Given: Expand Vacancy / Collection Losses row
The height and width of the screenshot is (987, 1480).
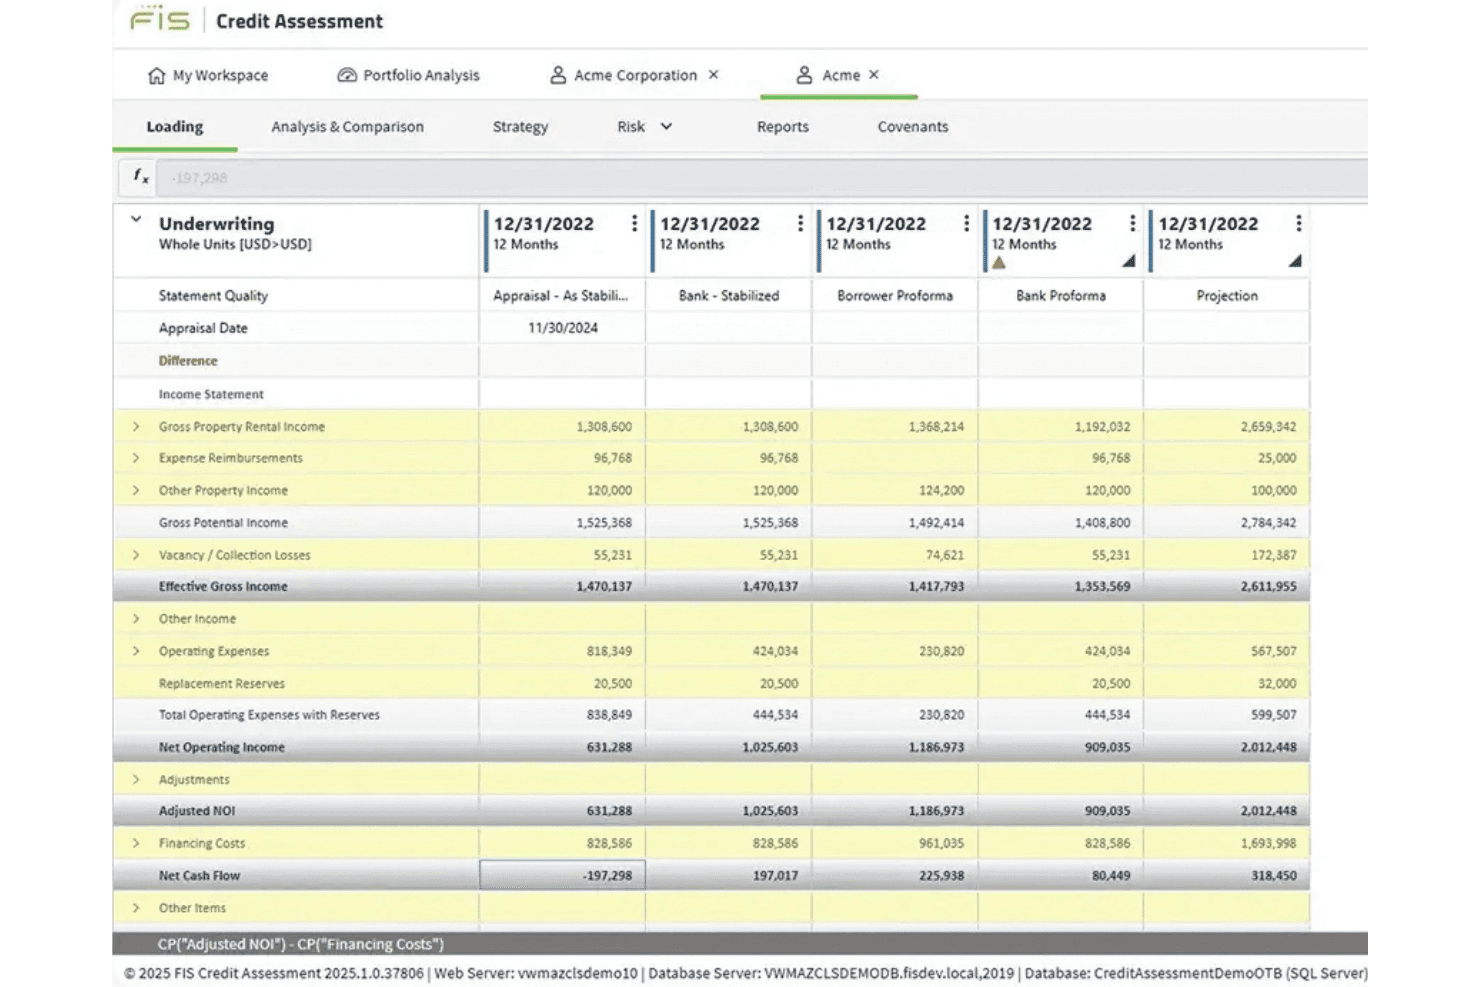Looking at the screenshot, I should point(136,555).
